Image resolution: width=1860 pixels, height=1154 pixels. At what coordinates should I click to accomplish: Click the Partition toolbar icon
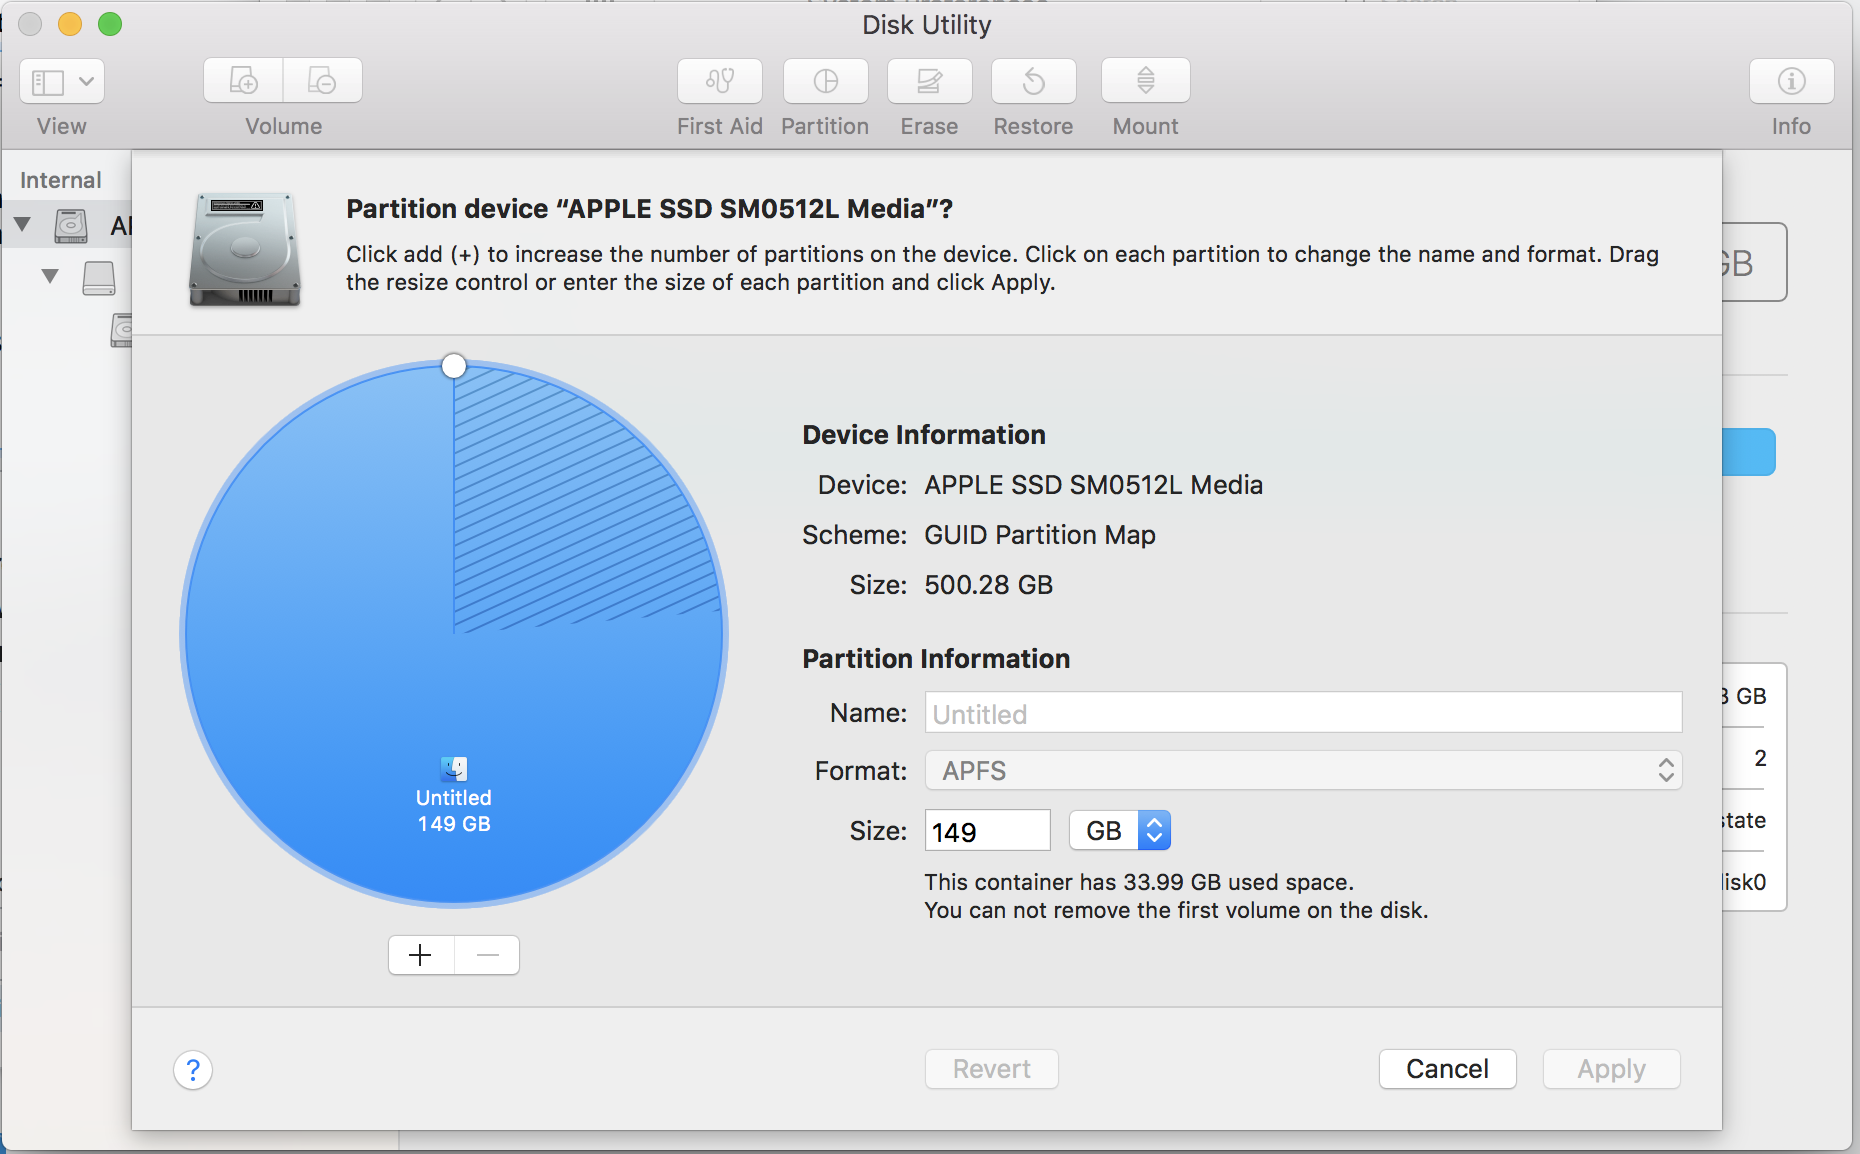coord(826,81)
